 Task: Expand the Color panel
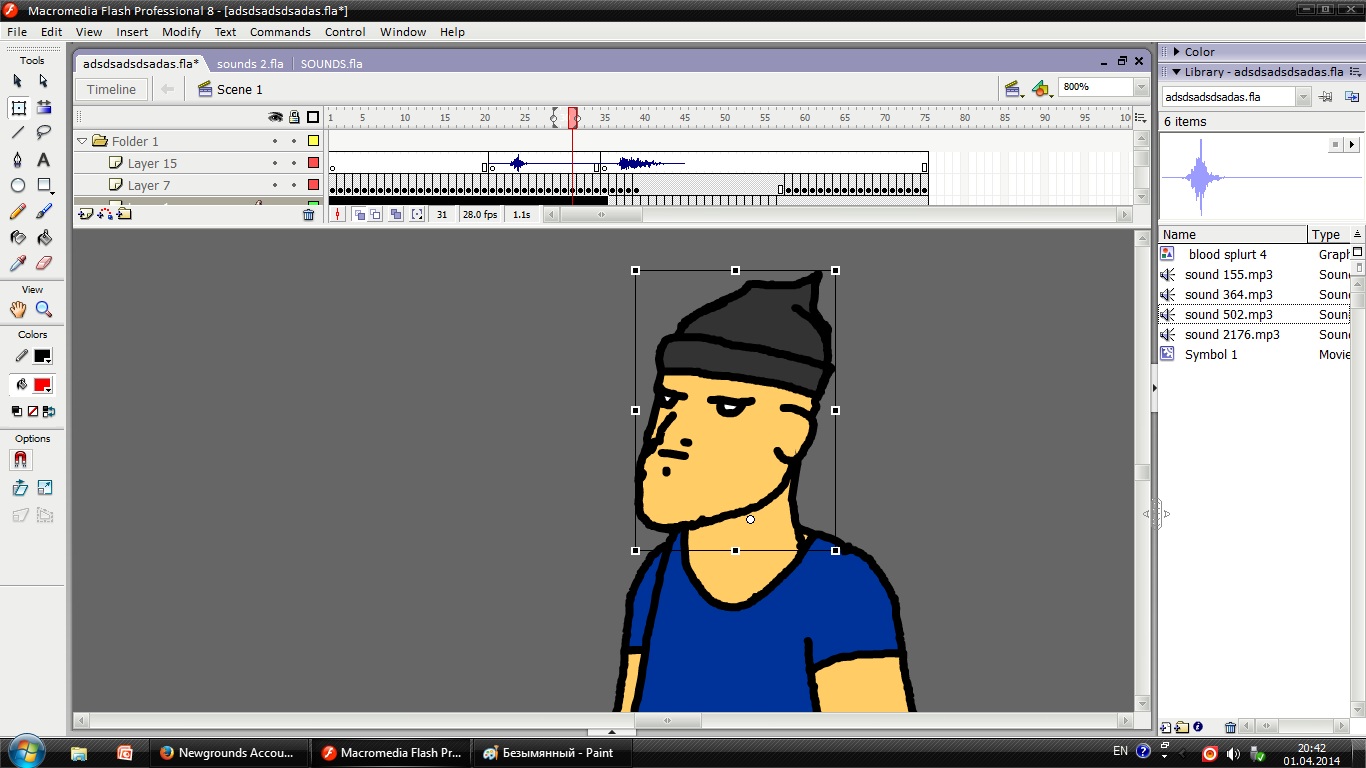1177,52
